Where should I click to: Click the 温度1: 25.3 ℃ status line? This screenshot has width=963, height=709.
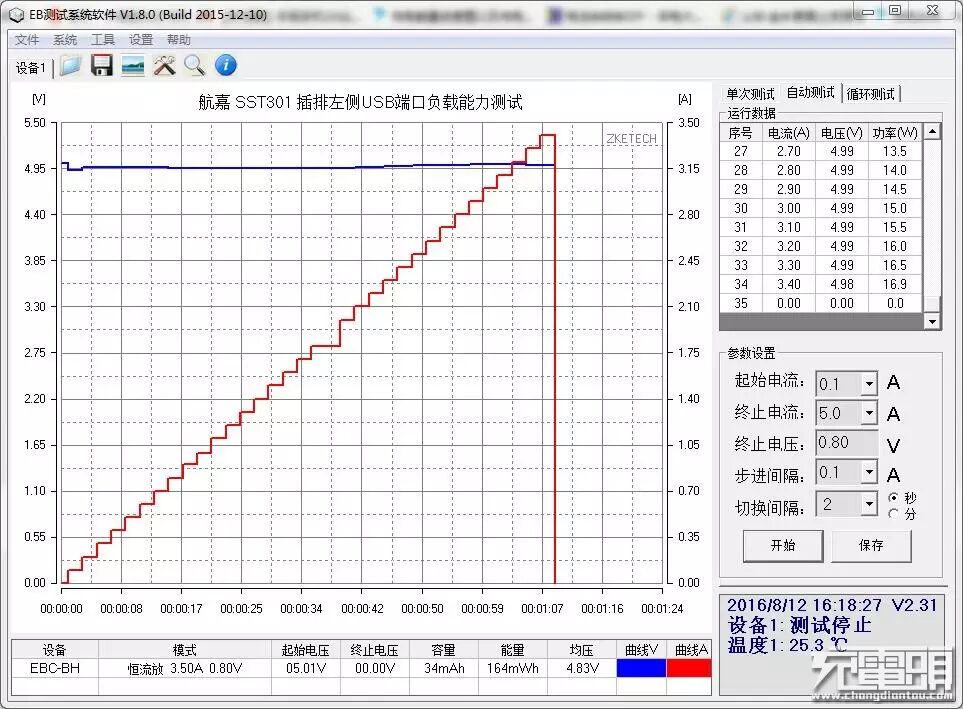point(787,645)
